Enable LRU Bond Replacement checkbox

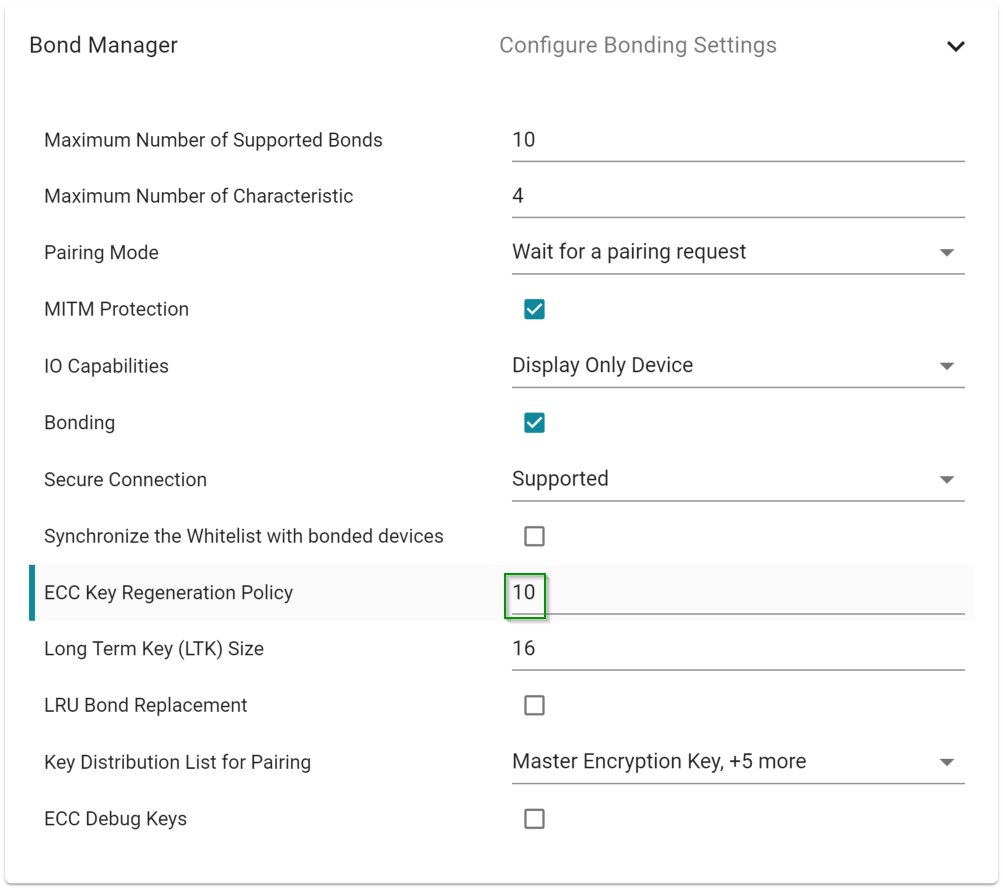tap(534, 706)
